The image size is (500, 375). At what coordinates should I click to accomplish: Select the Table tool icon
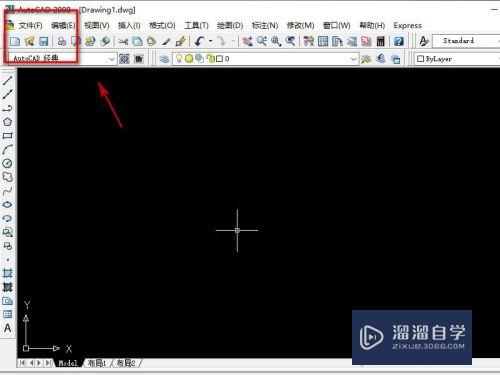[8, 314]
